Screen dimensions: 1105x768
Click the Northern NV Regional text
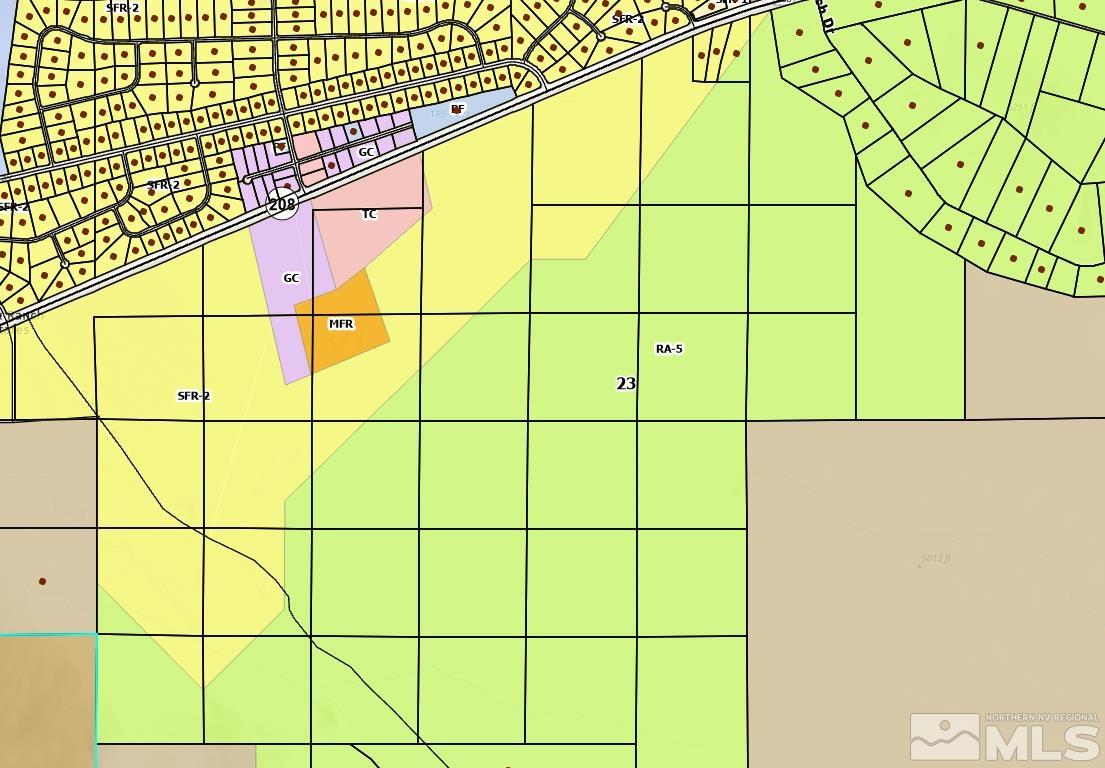(1041, 718)
